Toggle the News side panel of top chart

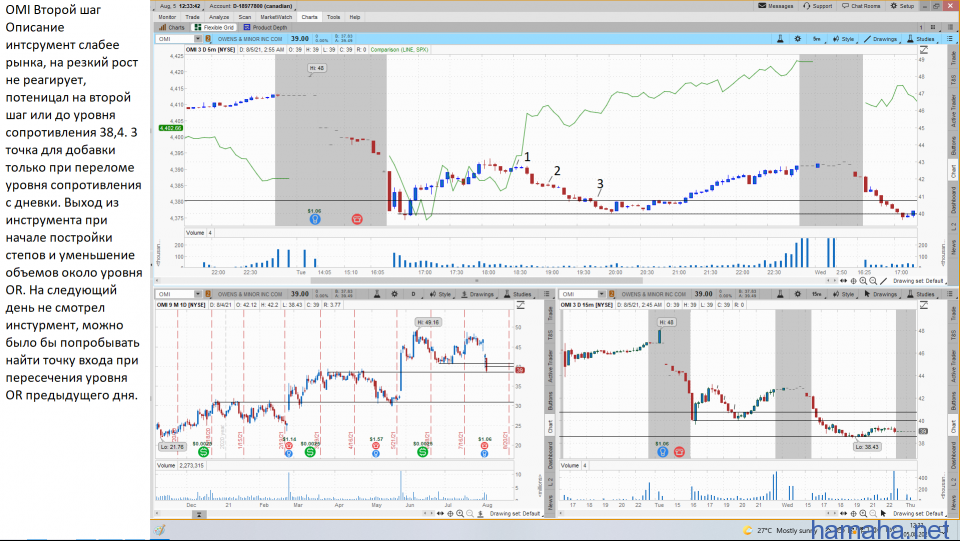click(953, 247)
